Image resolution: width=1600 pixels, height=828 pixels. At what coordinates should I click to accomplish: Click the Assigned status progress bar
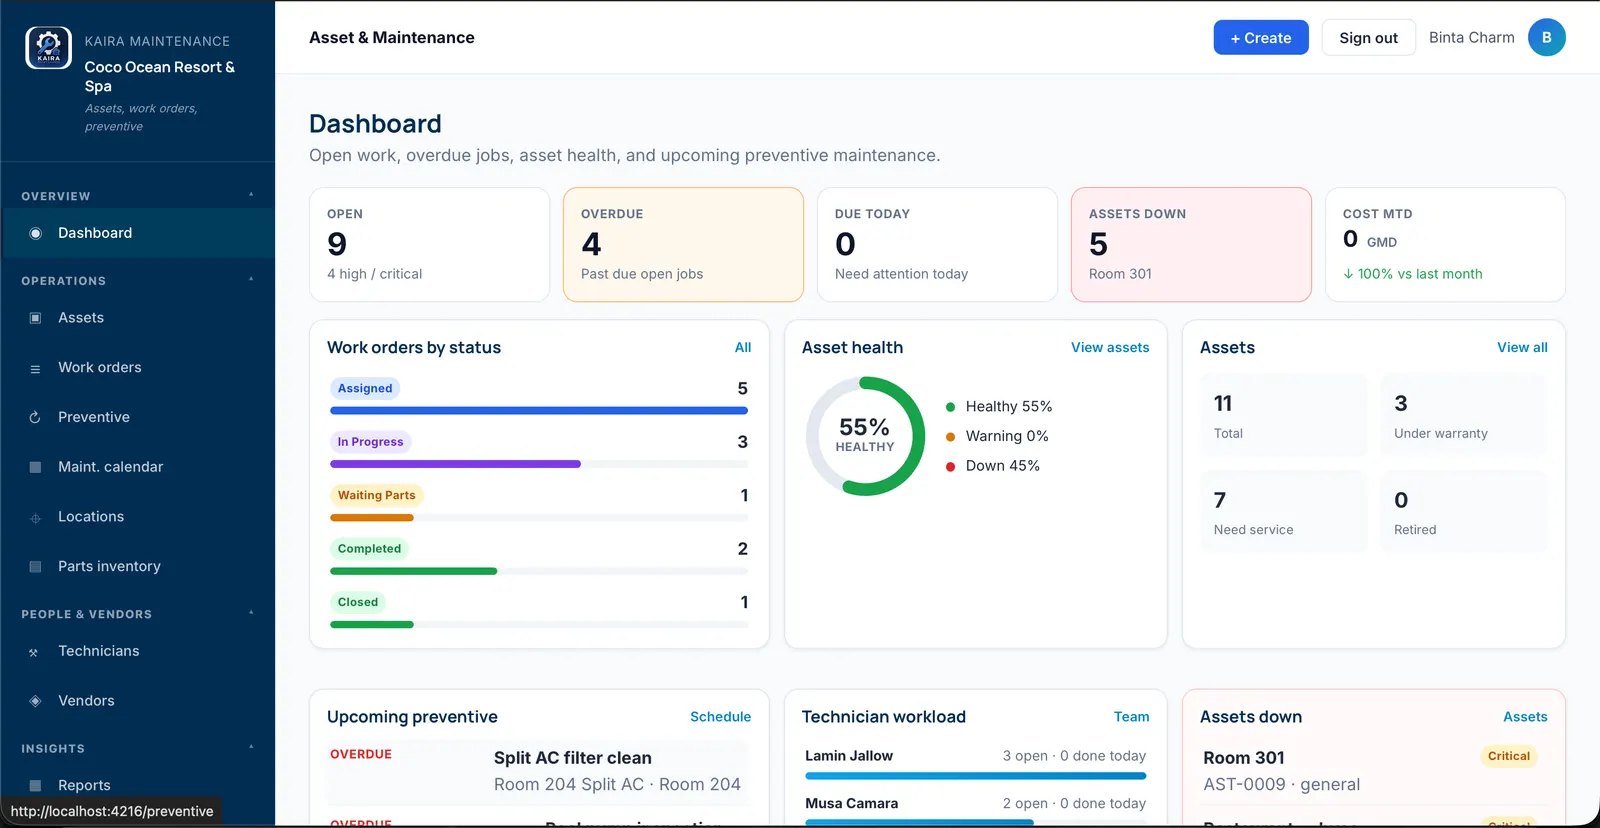pos(539,411)
